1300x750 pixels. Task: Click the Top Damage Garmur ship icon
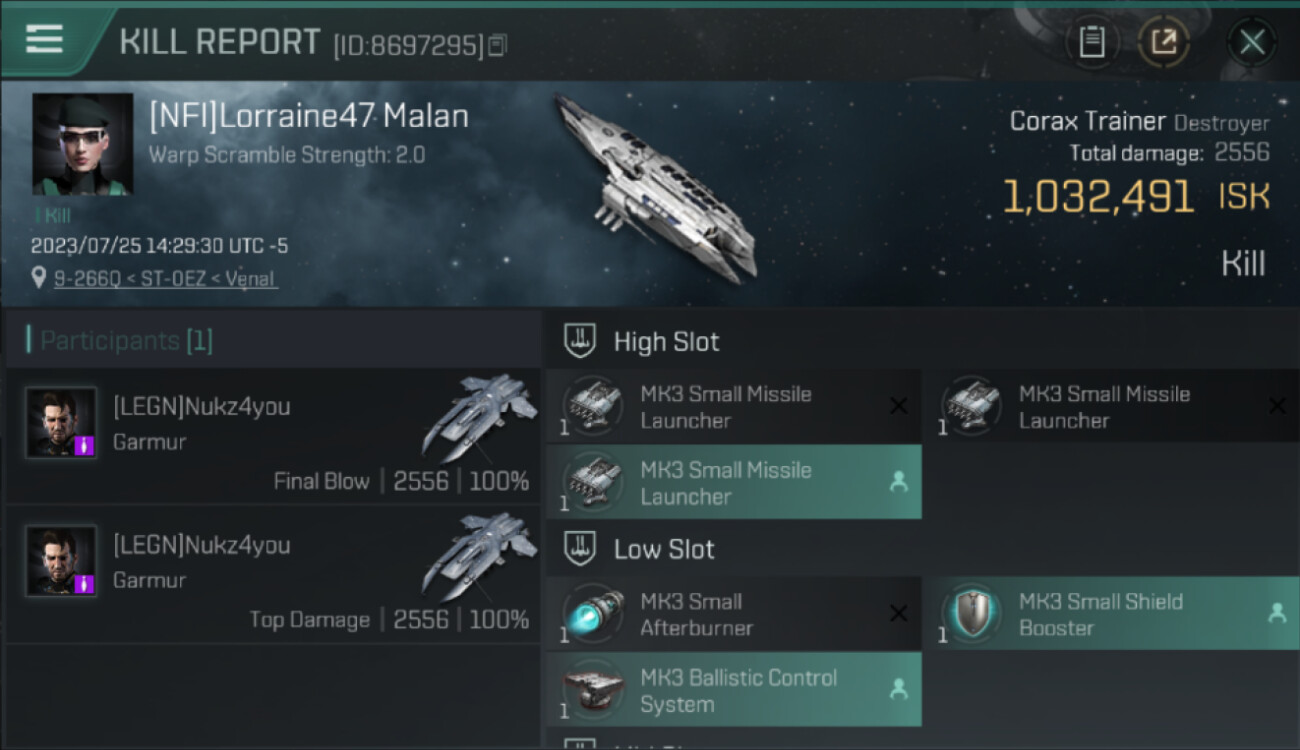[478, 555]
